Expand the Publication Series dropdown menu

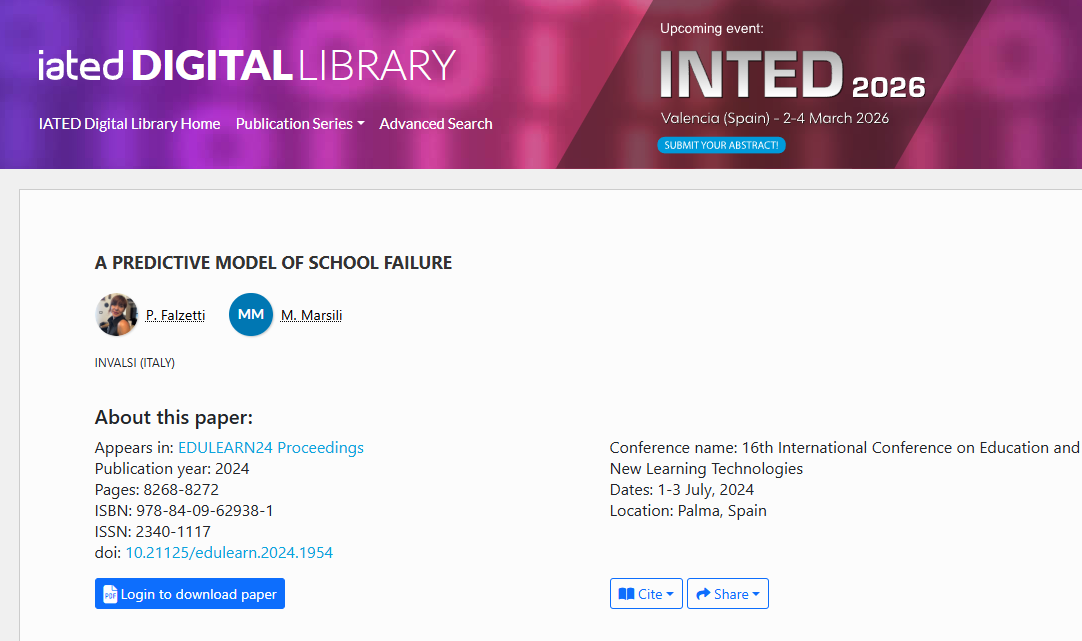[x=299, y=124]
